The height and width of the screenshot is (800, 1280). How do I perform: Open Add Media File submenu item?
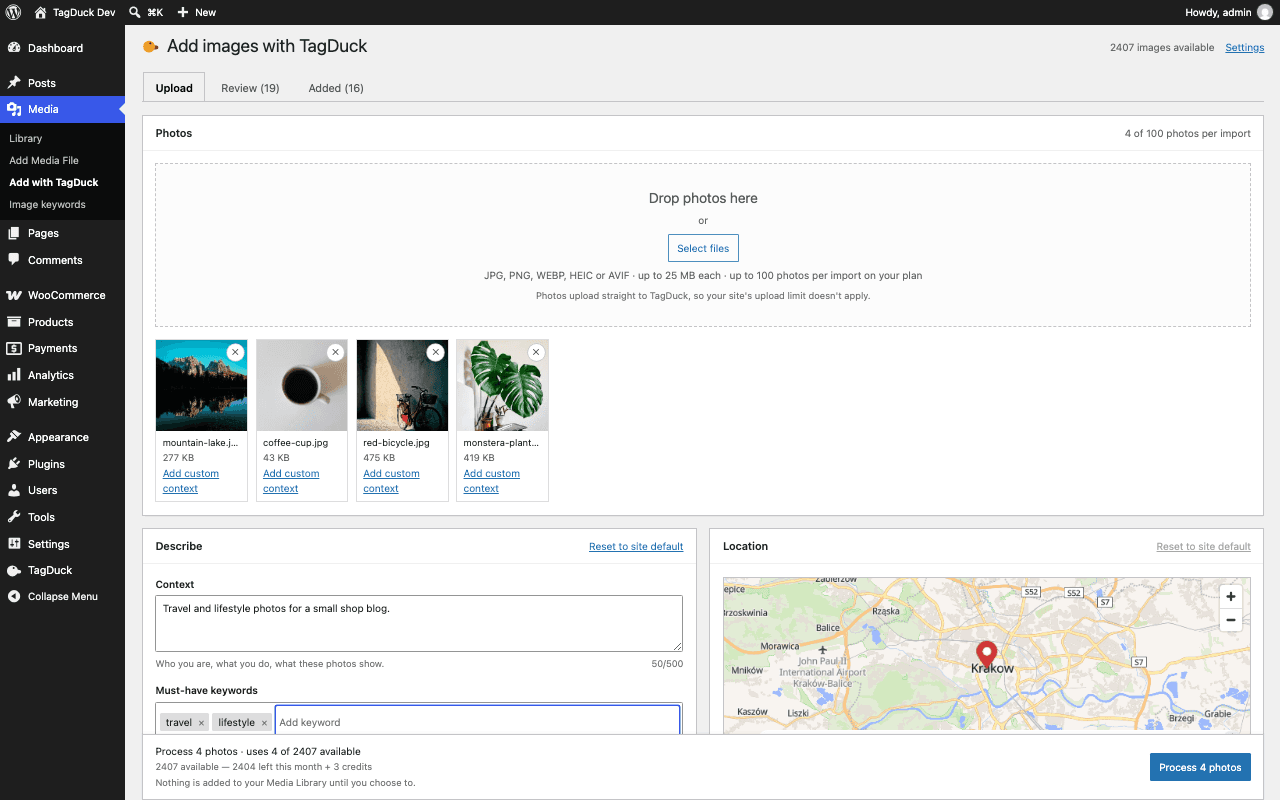point(44,160)
